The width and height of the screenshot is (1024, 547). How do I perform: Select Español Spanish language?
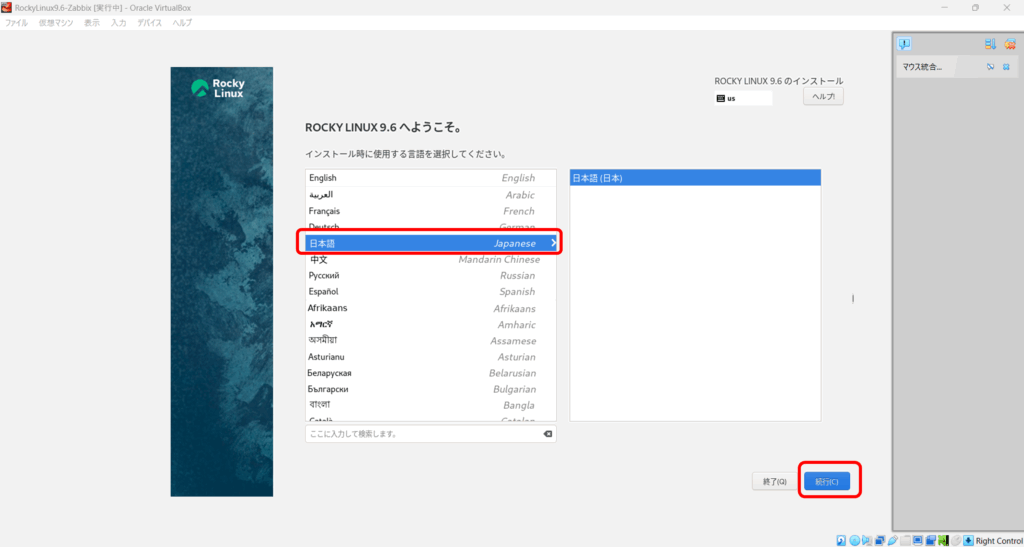[430, 291]
